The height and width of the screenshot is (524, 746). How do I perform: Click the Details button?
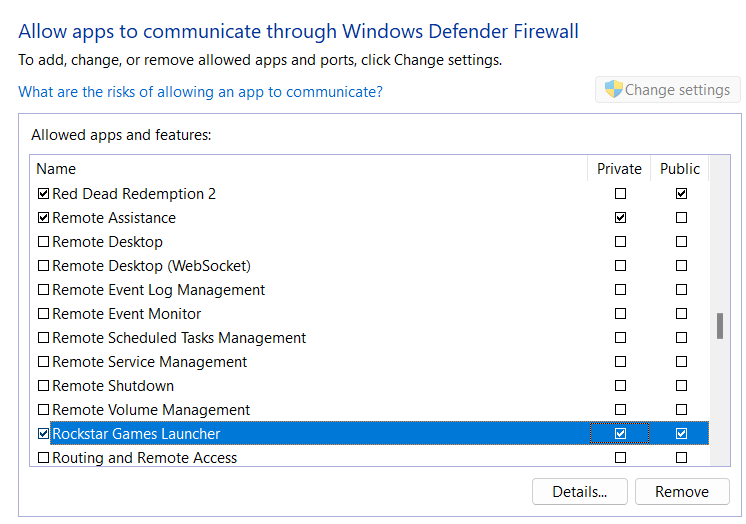pos(580,492)
